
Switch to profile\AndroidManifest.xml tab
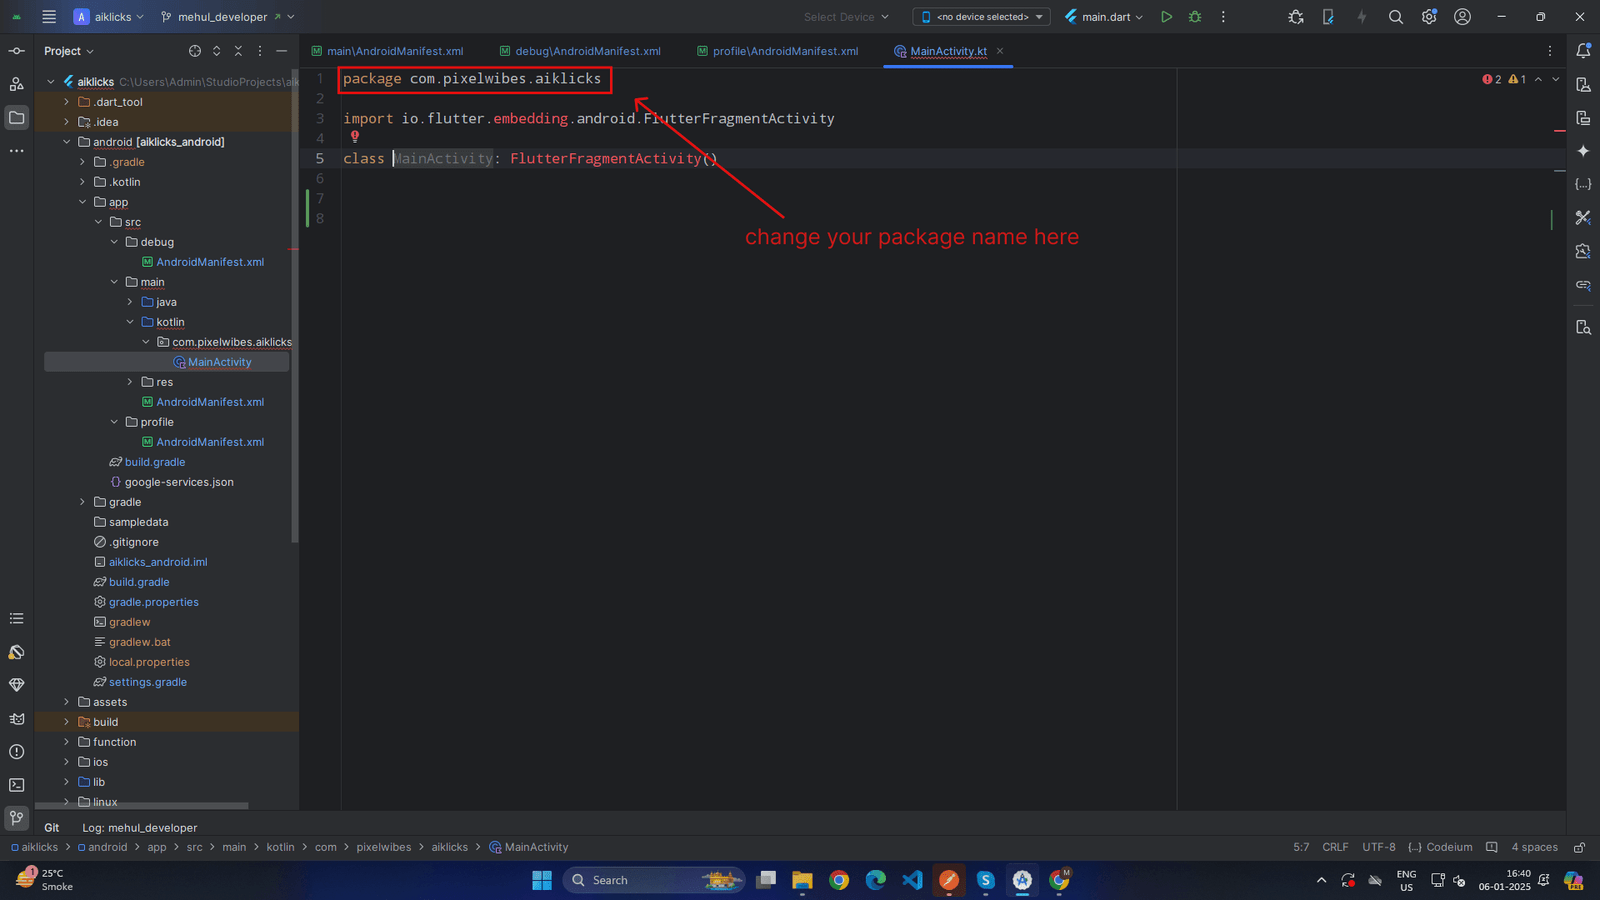click(x=784, y=51)
